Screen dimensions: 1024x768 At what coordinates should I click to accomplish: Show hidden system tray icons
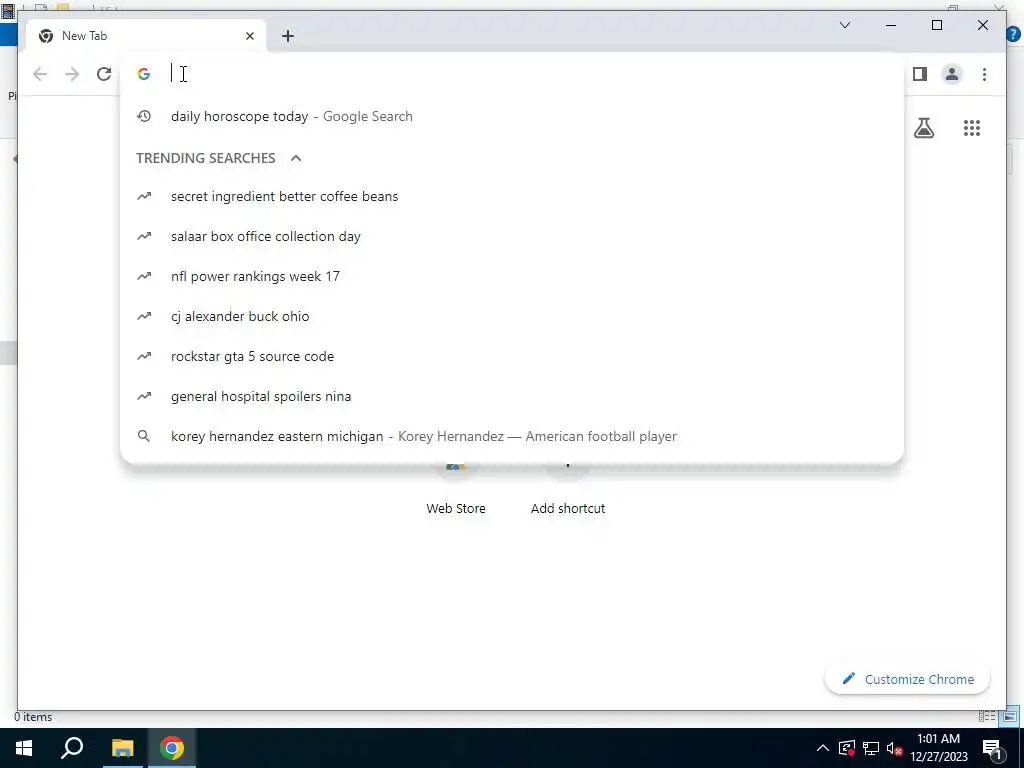click(x=823, y=748)
